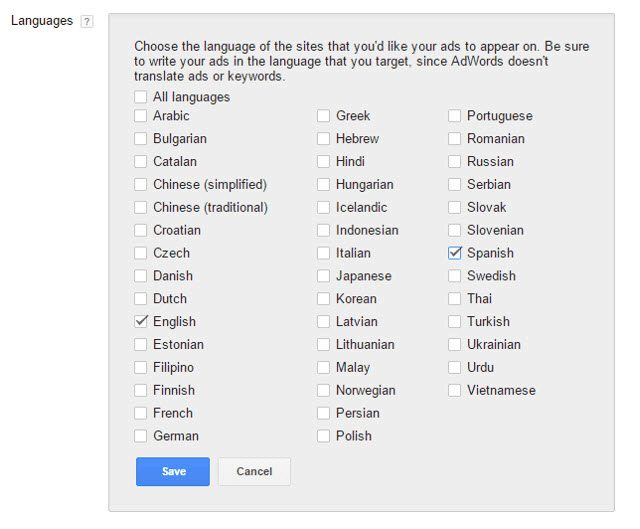Image resolution: width=640 pixels, height=529 pixels.
Task: Uncheck the English language checkbox
Action: (140, 321)
